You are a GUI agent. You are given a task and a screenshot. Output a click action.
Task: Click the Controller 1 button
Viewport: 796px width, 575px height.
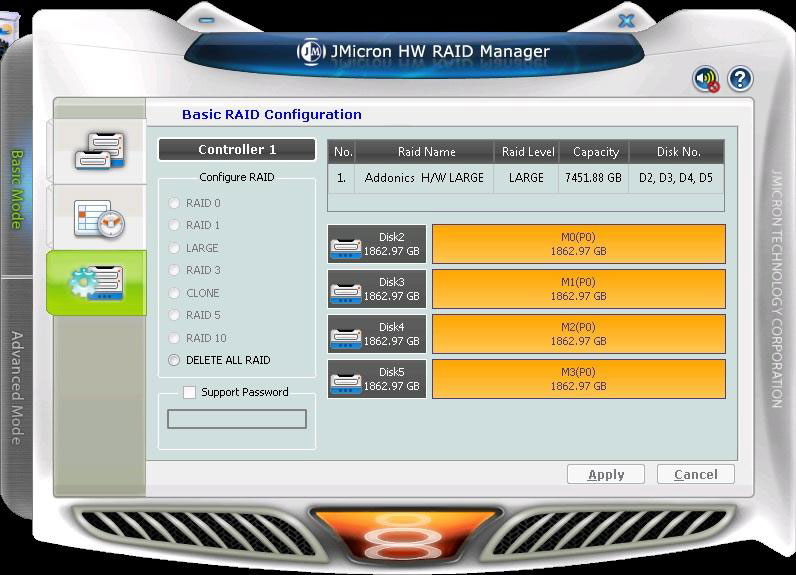tap(237, 150)
